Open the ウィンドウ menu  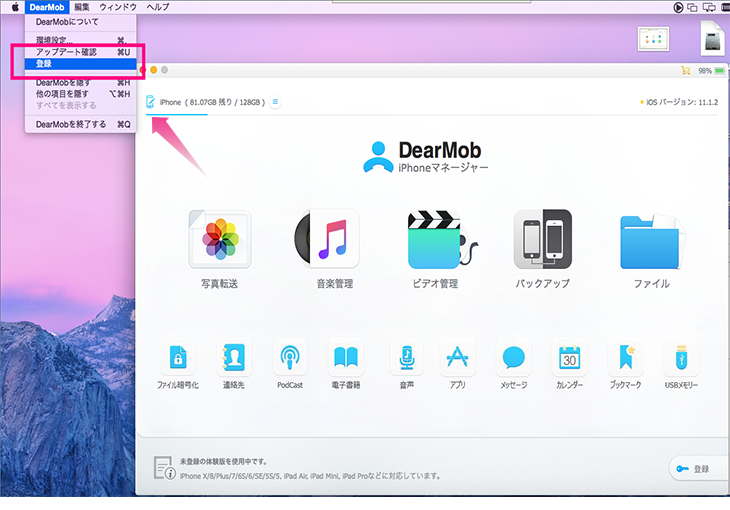coord(118,7)
